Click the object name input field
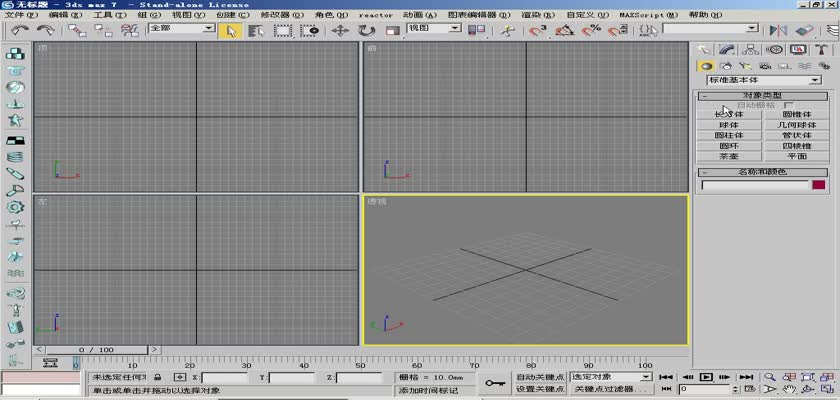Image resolution: width=840 pixels, height=400 pixels. tap(755, 185)
